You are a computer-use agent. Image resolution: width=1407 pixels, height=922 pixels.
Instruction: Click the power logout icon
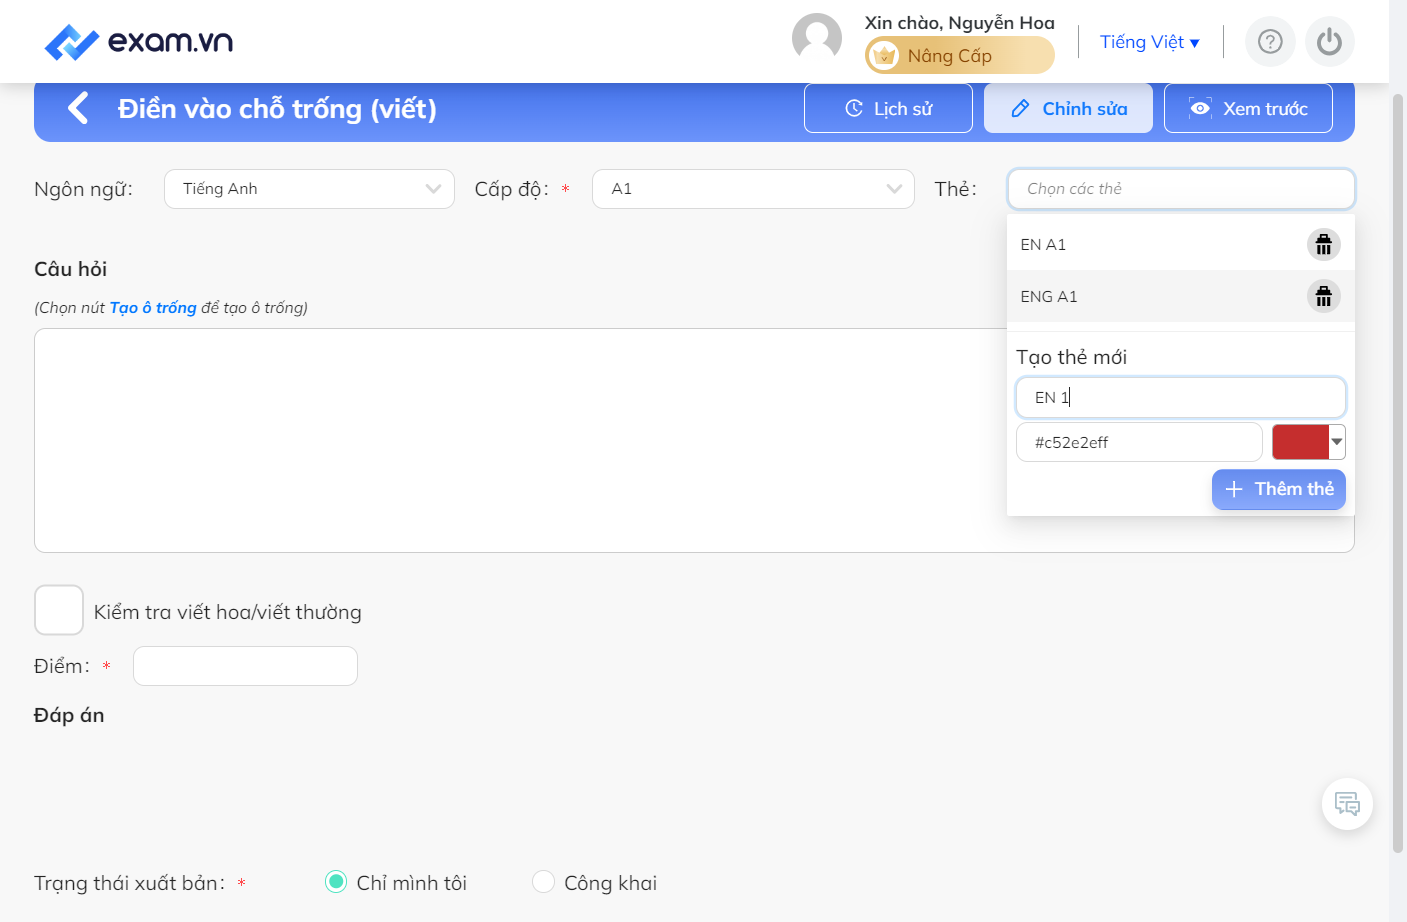click(x=1329, y=42)
